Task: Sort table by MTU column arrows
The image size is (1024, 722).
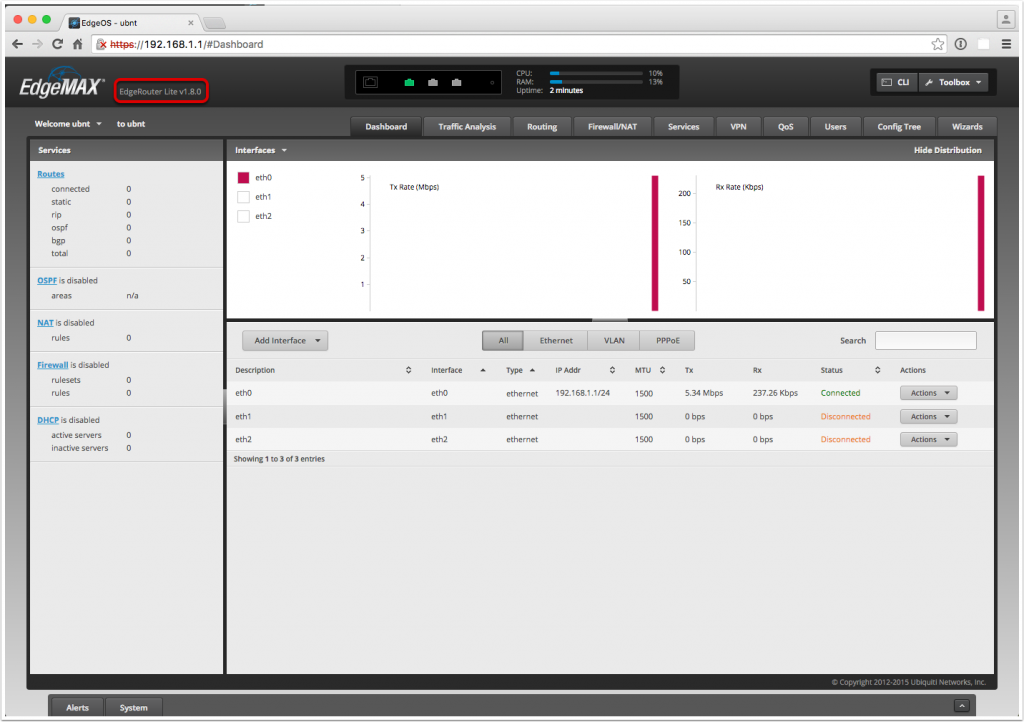Action: 662,370
